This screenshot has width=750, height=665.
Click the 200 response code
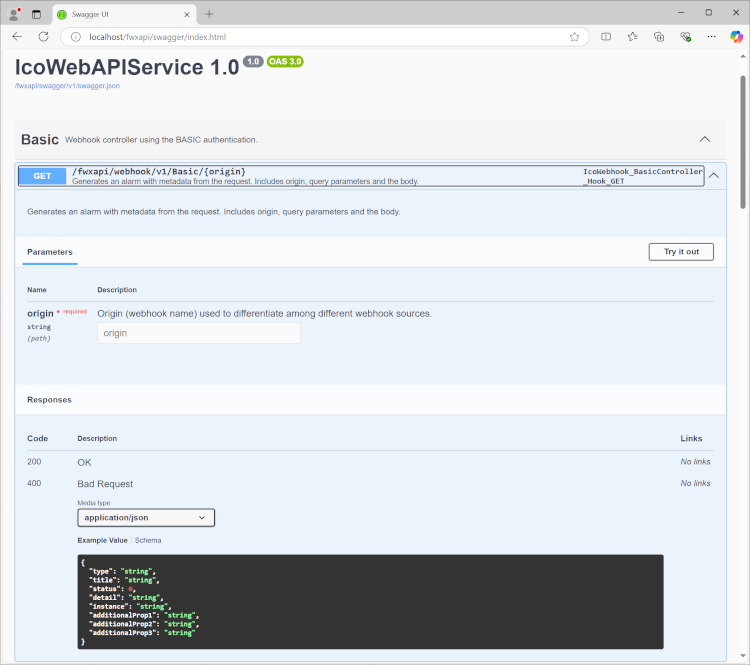point(34,462)
